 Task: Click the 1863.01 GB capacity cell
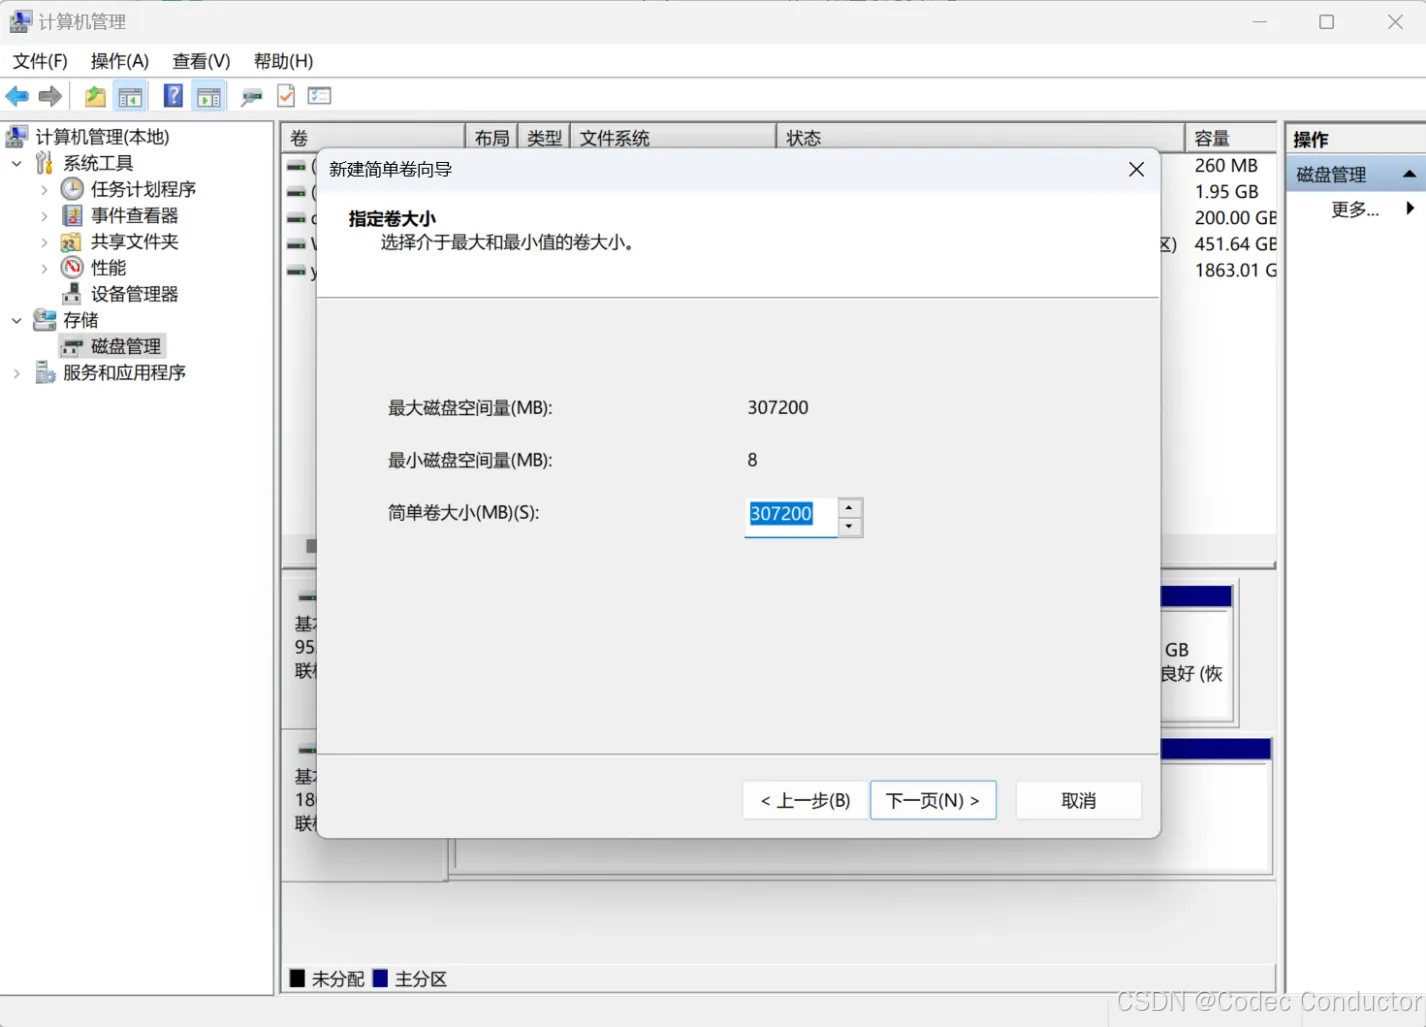click(1235, 270)
